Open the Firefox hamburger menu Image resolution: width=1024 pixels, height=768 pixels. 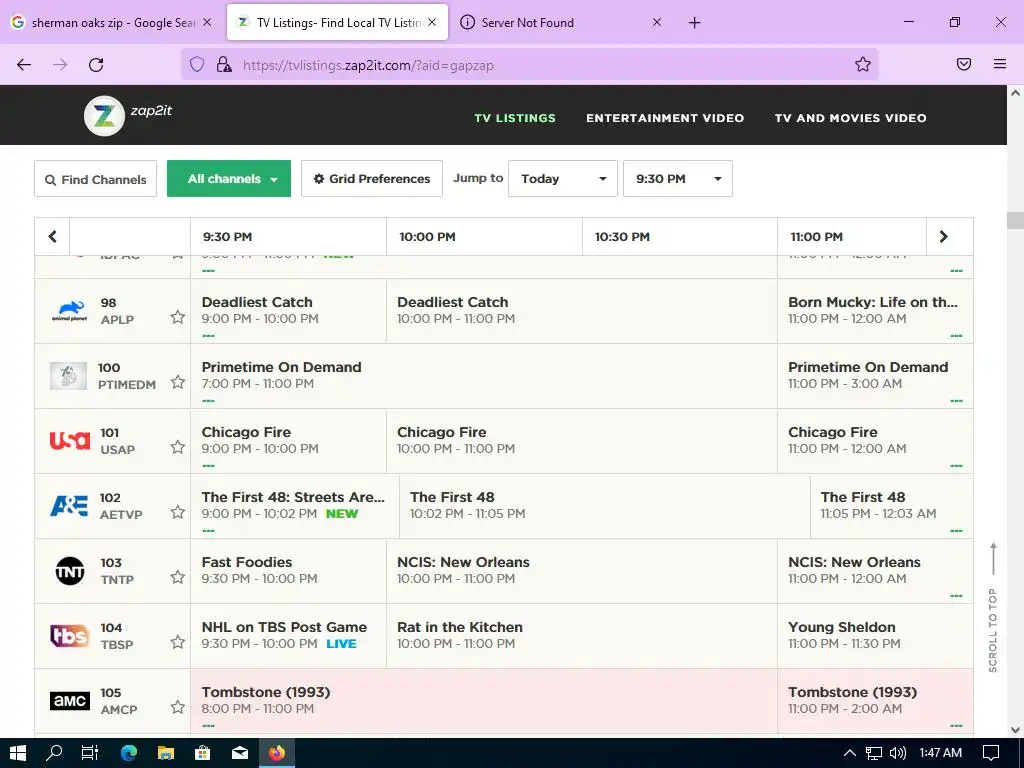[1000, 64]
